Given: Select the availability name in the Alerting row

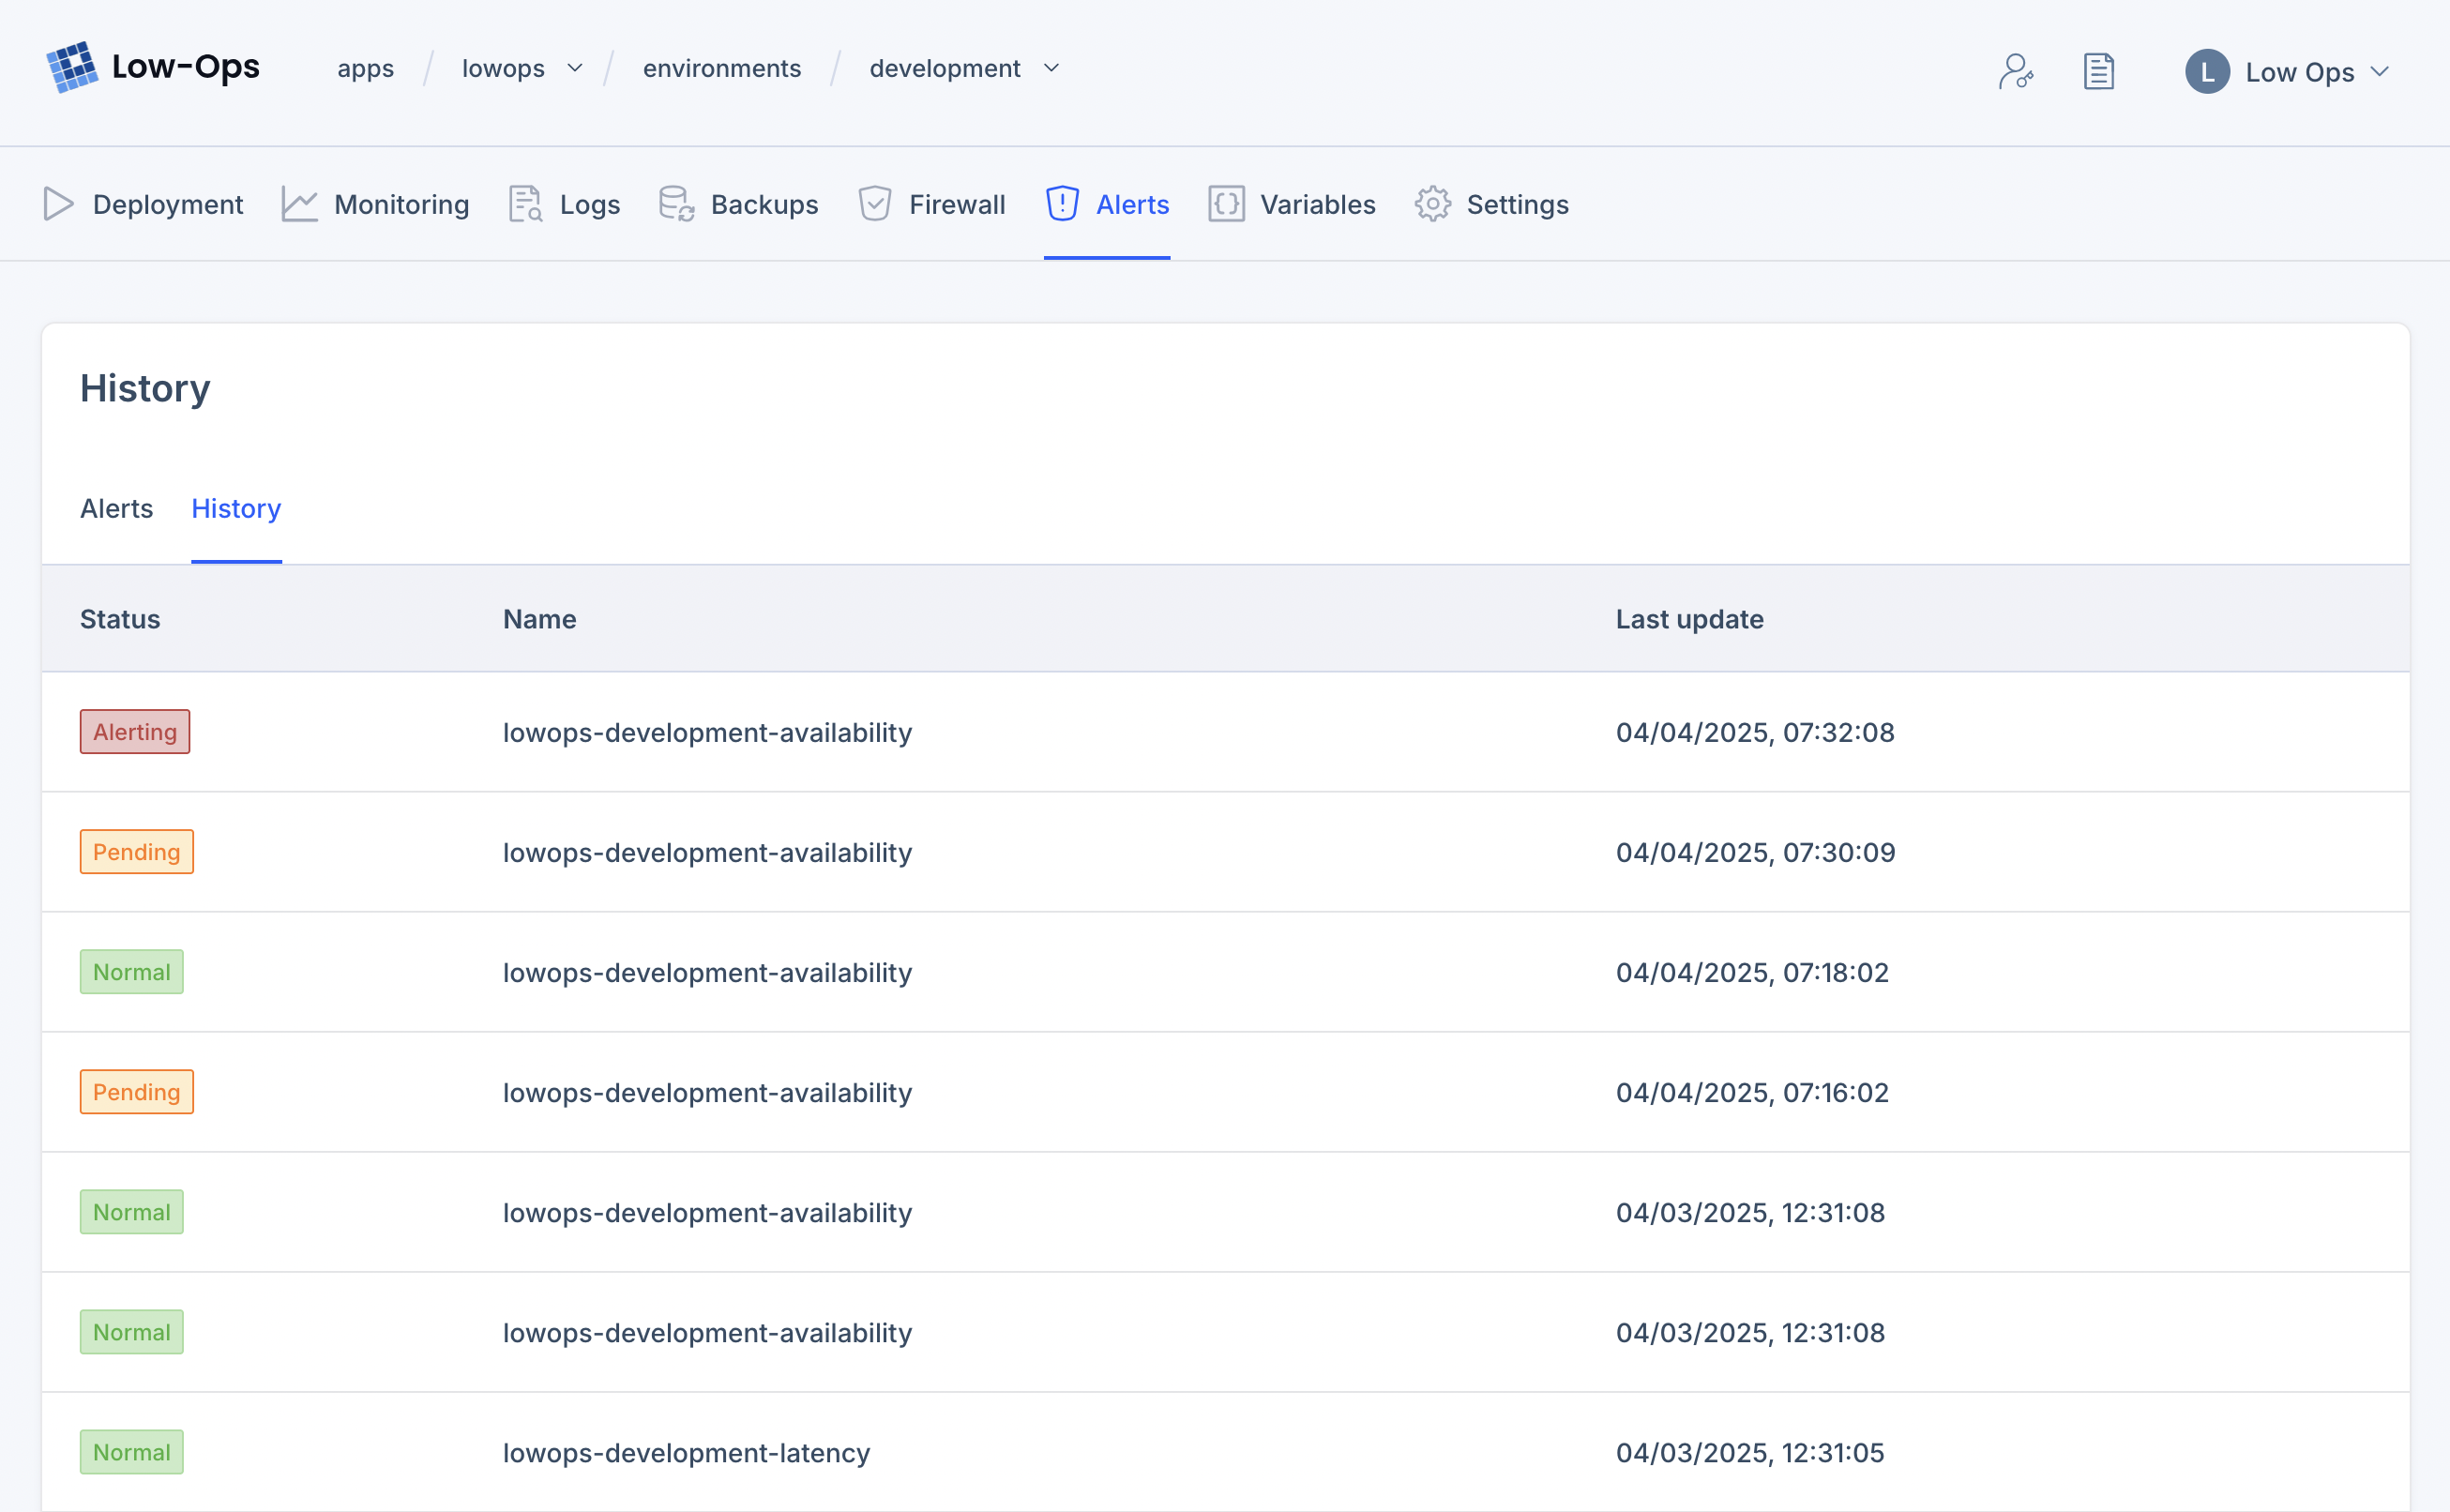Looking at the screenshot, I should [x=707, y=732].
